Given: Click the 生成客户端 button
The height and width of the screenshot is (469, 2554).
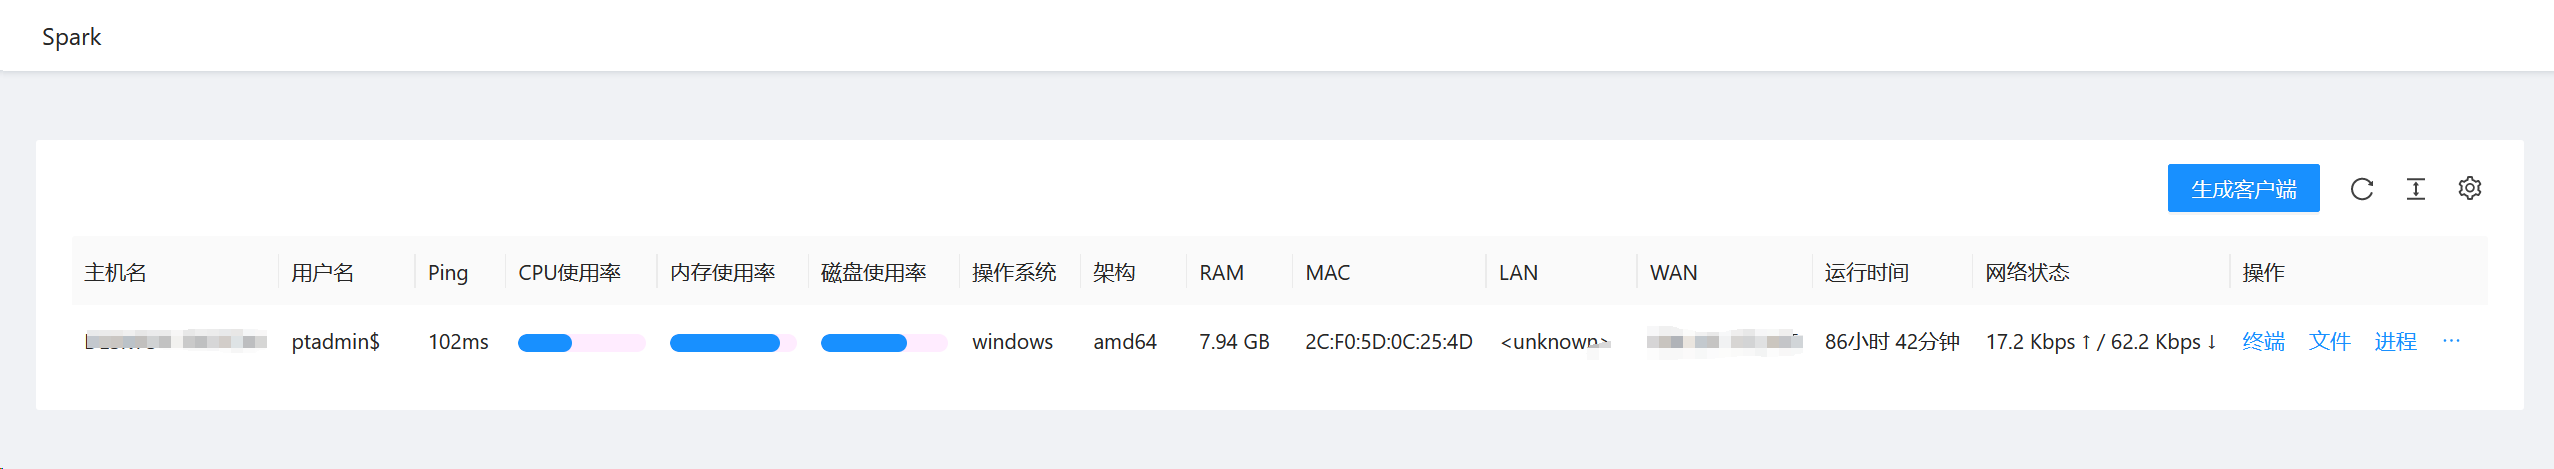Looking at the screenshot, I should 2243,189.
